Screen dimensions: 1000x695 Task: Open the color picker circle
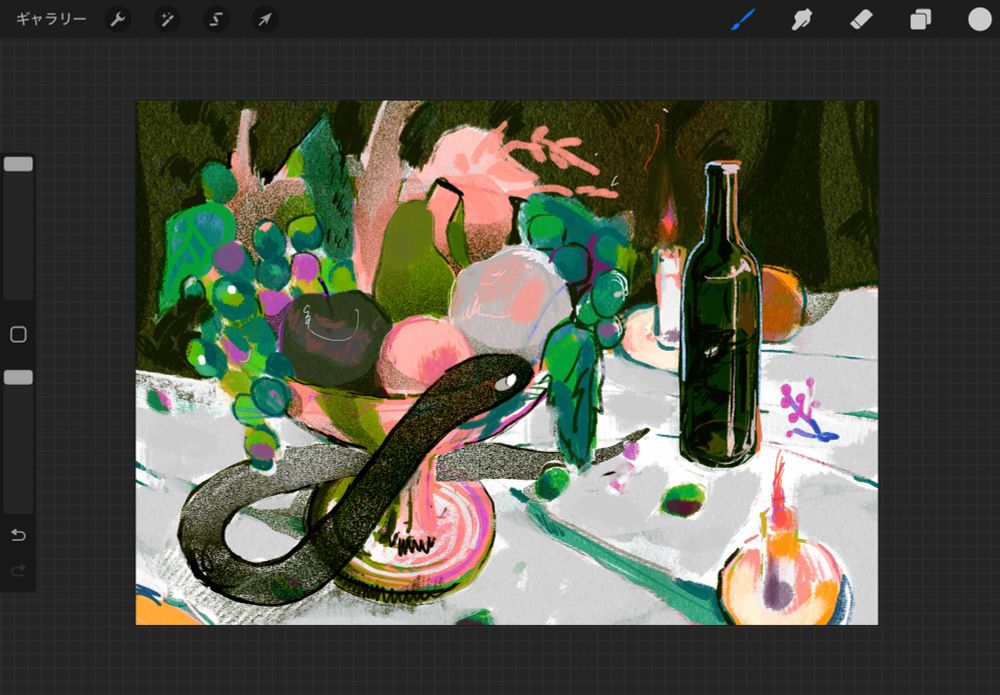(x=980, y=19)
